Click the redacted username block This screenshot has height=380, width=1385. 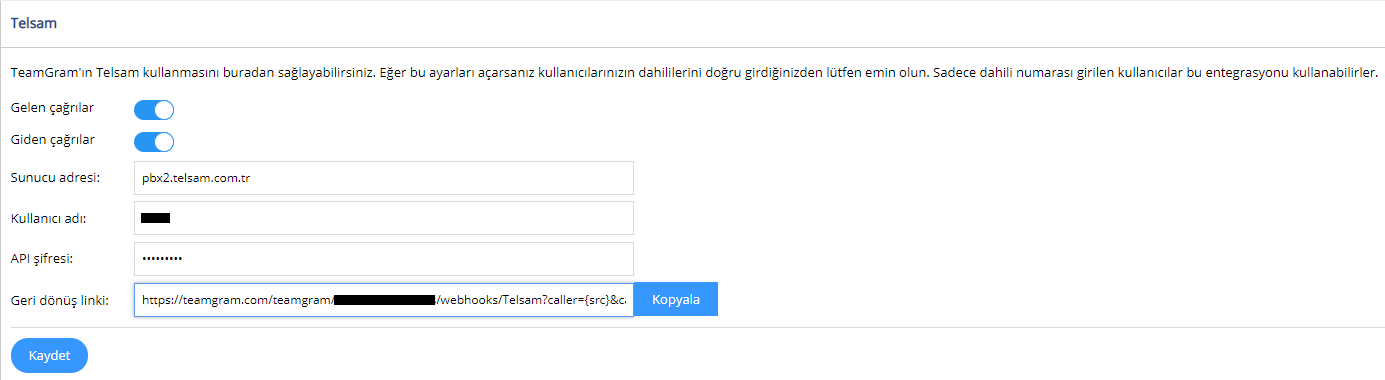(x=156, y=217)
